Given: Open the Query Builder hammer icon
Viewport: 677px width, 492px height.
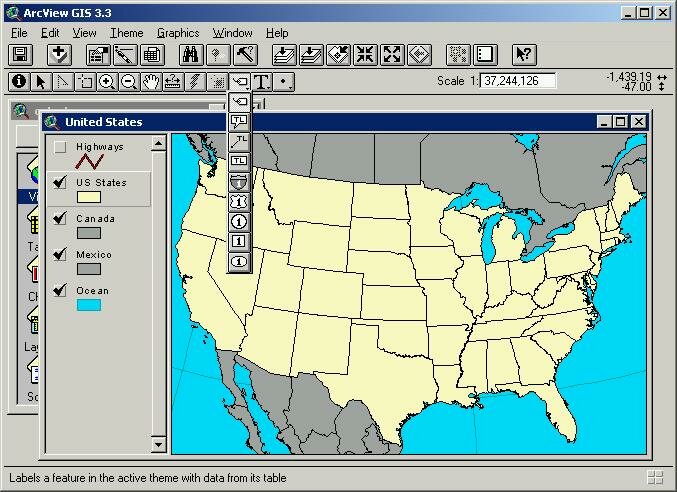Looking at the screenshot, I should (x=245, y=55).
